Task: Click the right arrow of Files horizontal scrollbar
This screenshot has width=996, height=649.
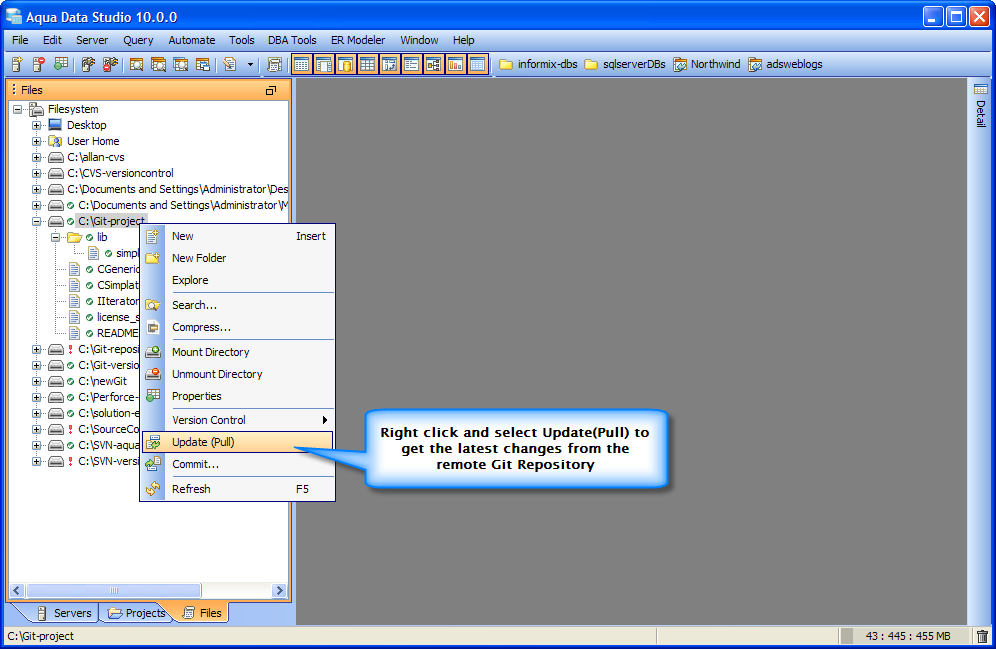Action: coord(278,591)
